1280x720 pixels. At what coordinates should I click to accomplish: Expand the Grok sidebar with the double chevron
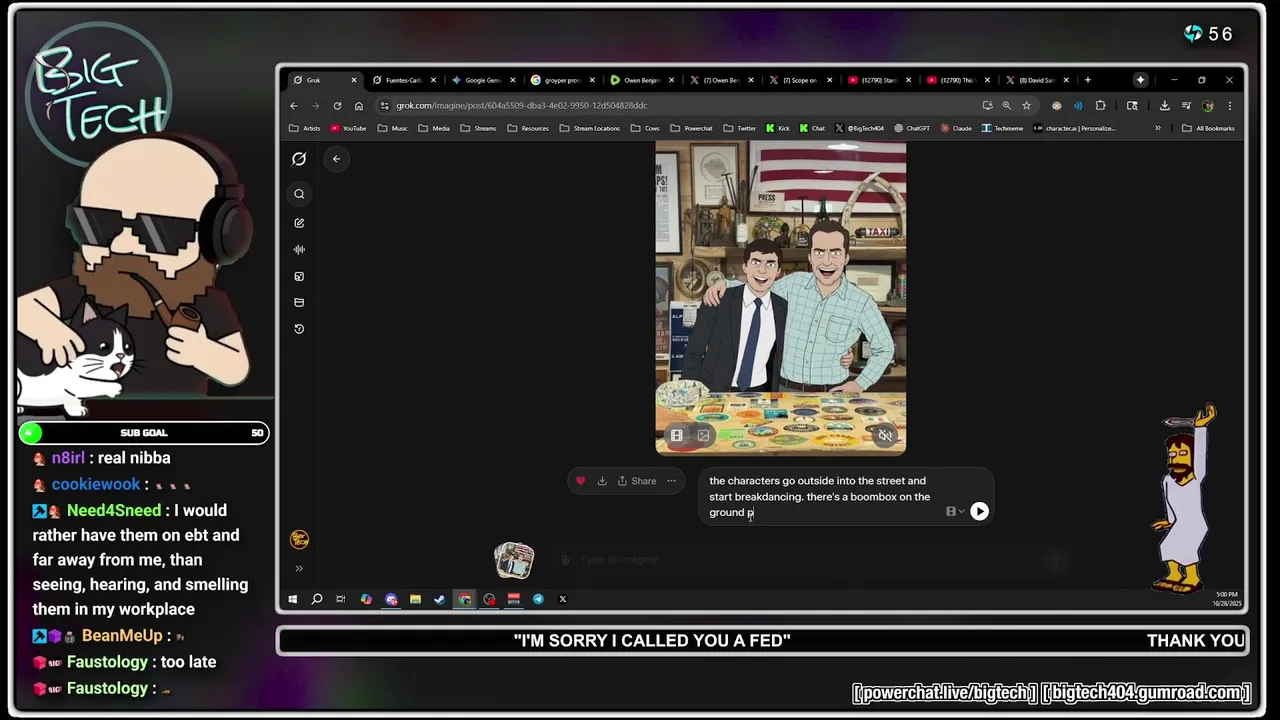(x=299, y=568)
